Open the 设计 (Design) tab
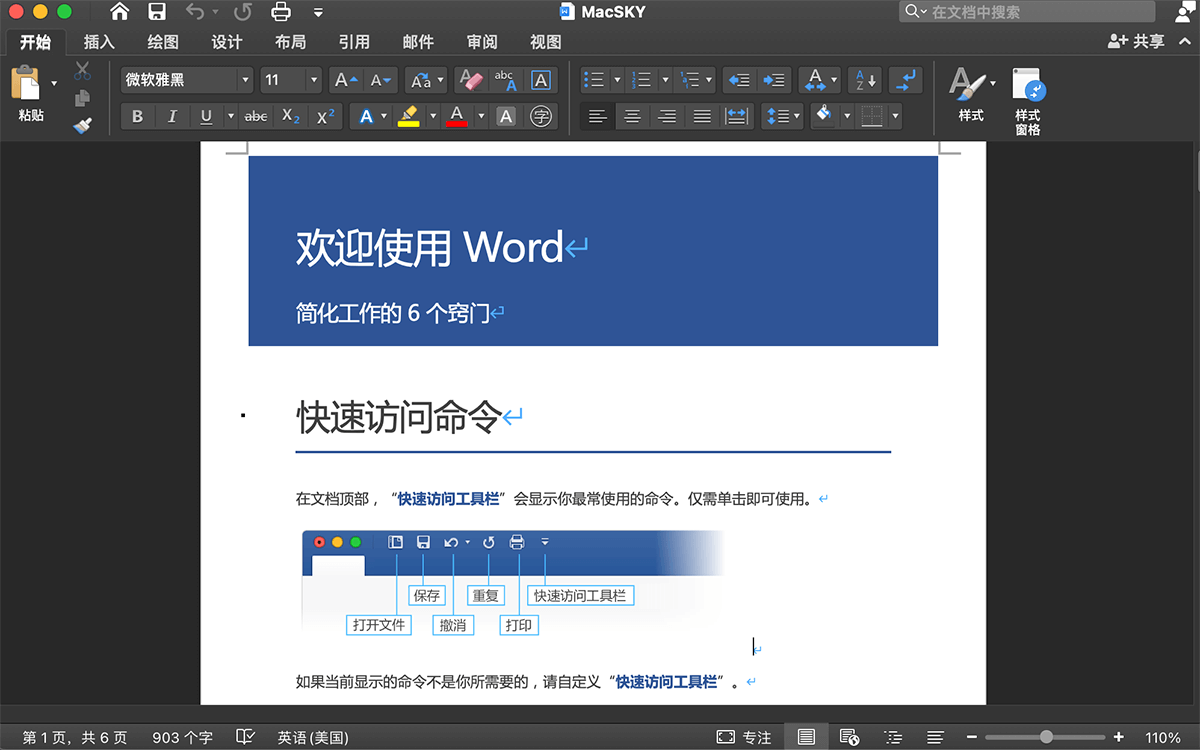This screenshot has width=1200, height=750. click(227, 42)
